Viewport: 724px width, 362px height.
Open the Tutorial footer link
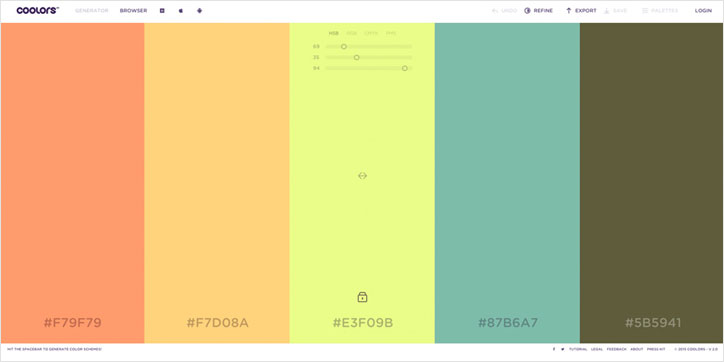coord(578,349)
